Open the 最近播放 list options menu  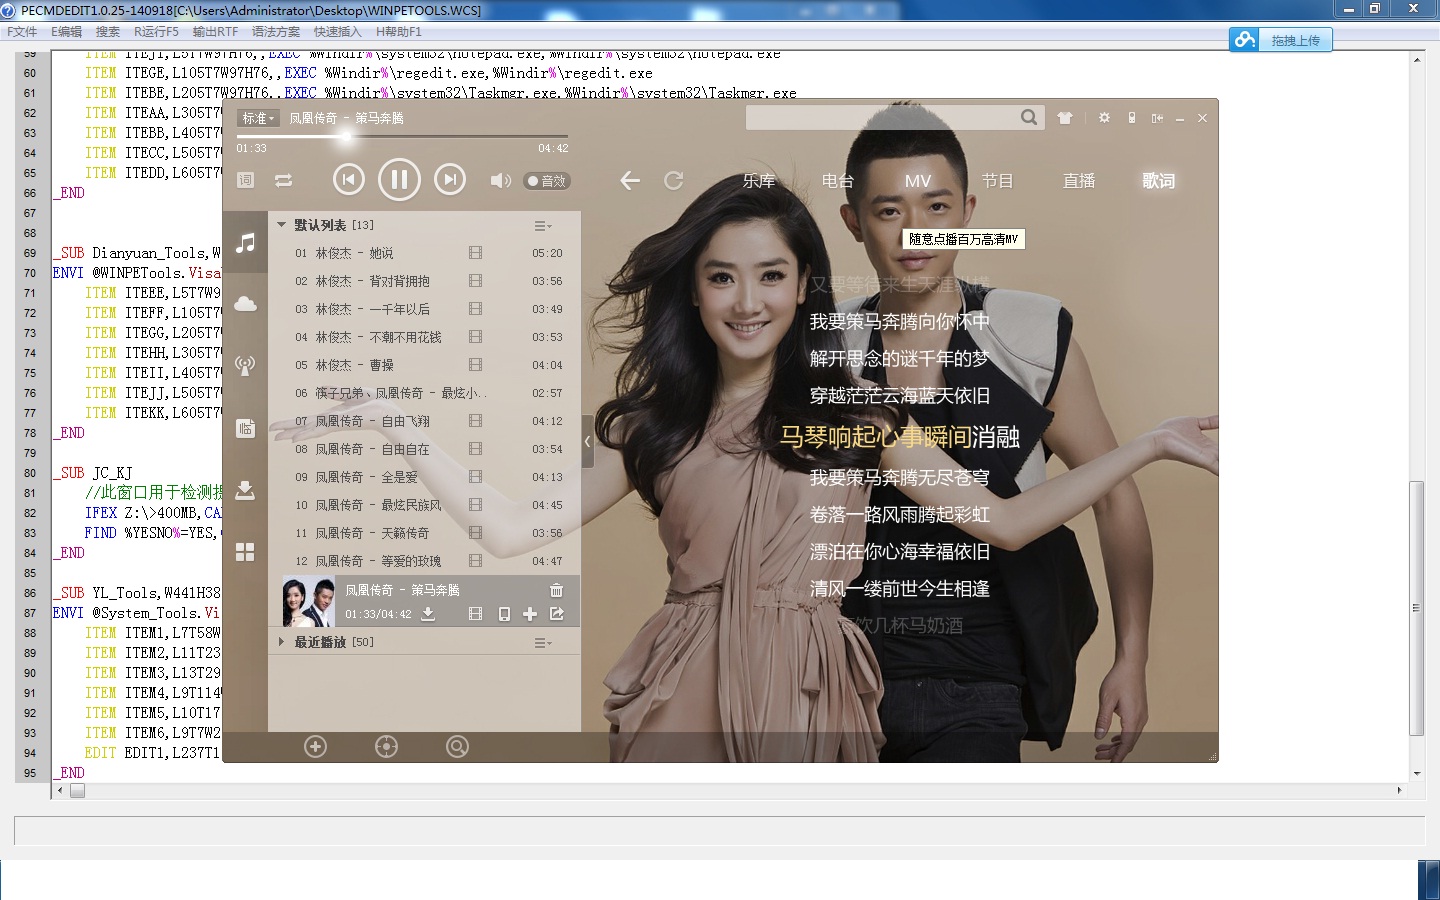tap(543, 643)
